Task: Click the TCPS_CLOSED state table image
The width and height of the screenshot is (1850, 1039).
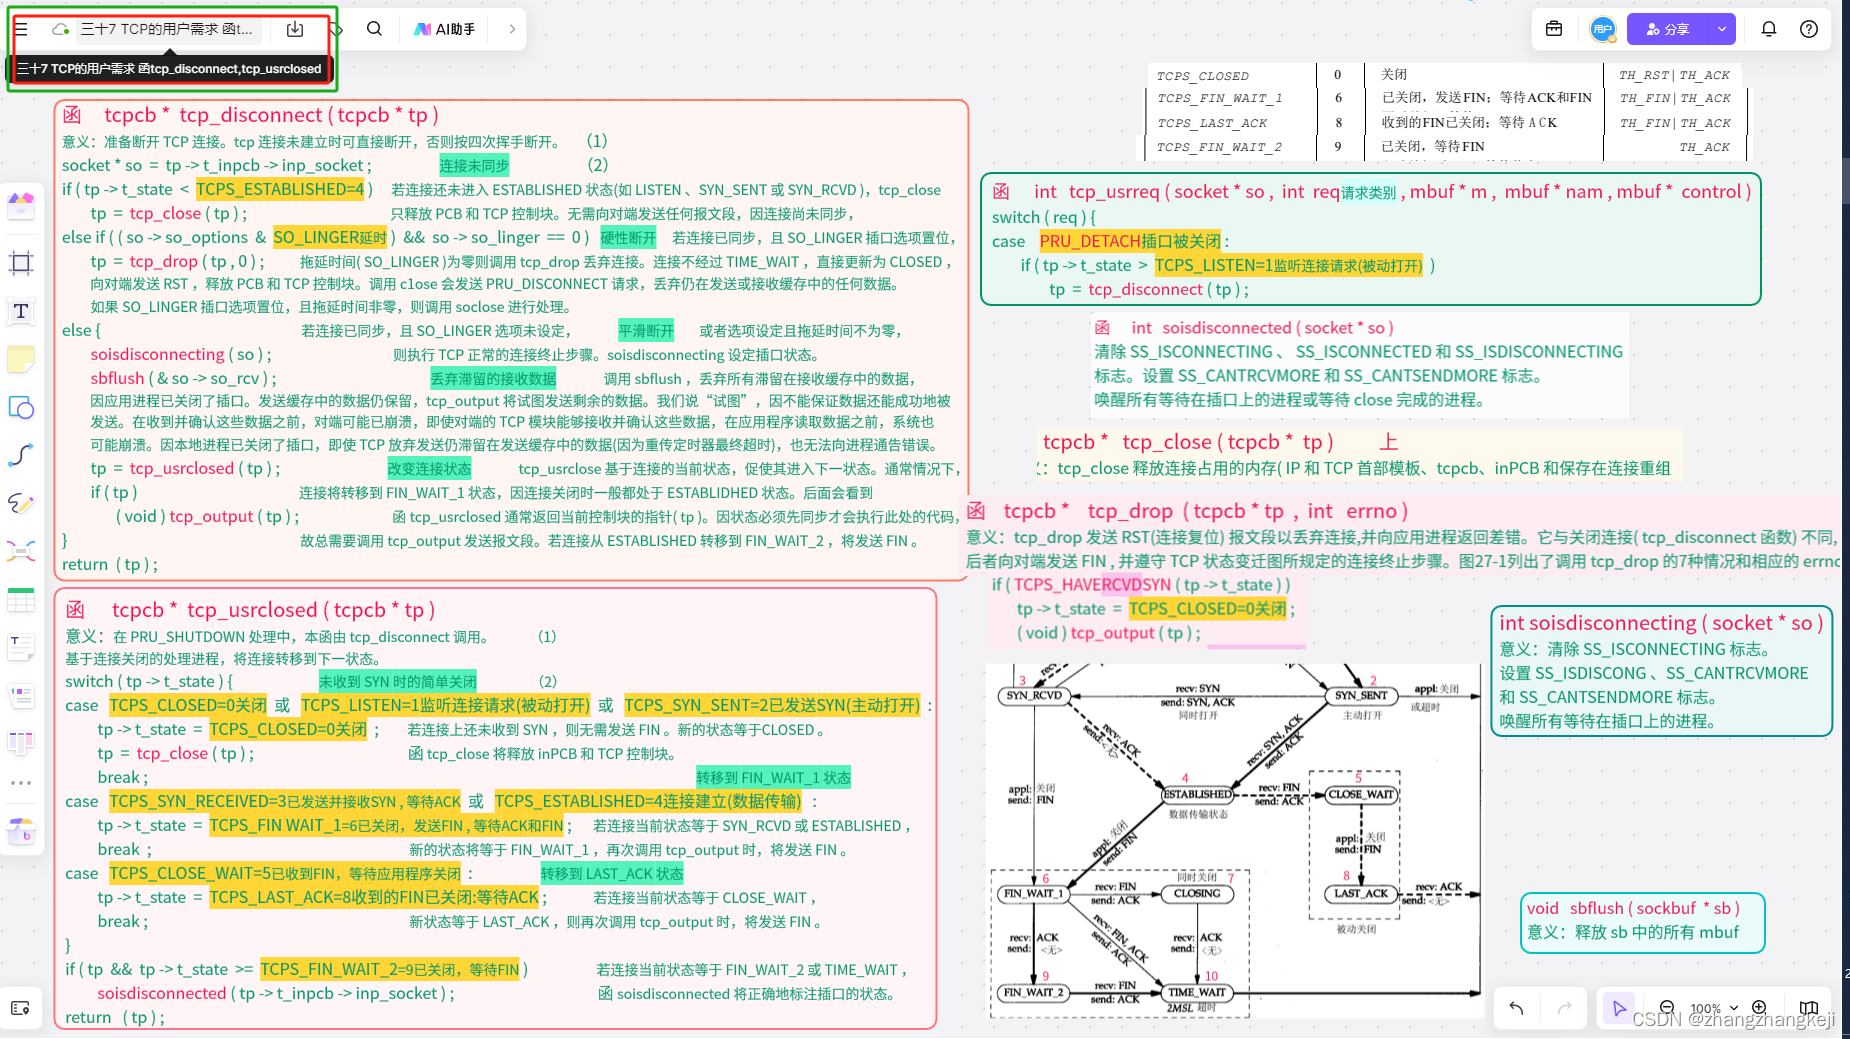Action: tap(1447, 110)
